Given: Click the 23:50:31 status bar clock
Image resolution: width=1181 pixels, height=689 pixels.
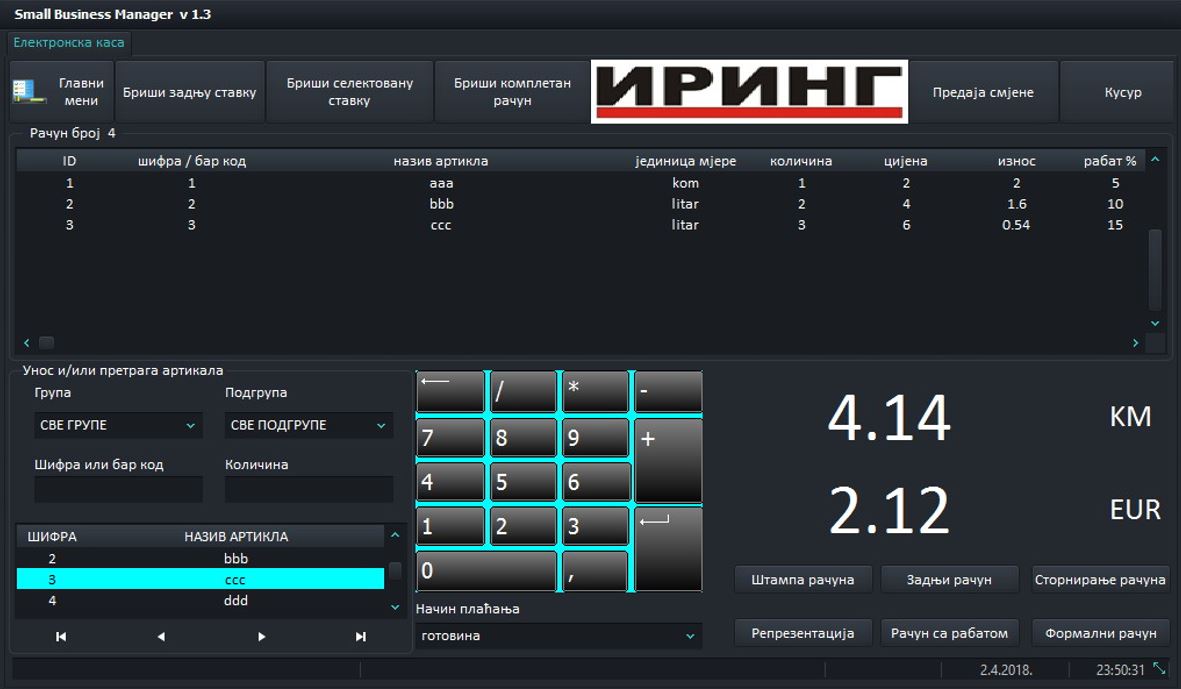Looking at the screenshot, I should 1120,669.
